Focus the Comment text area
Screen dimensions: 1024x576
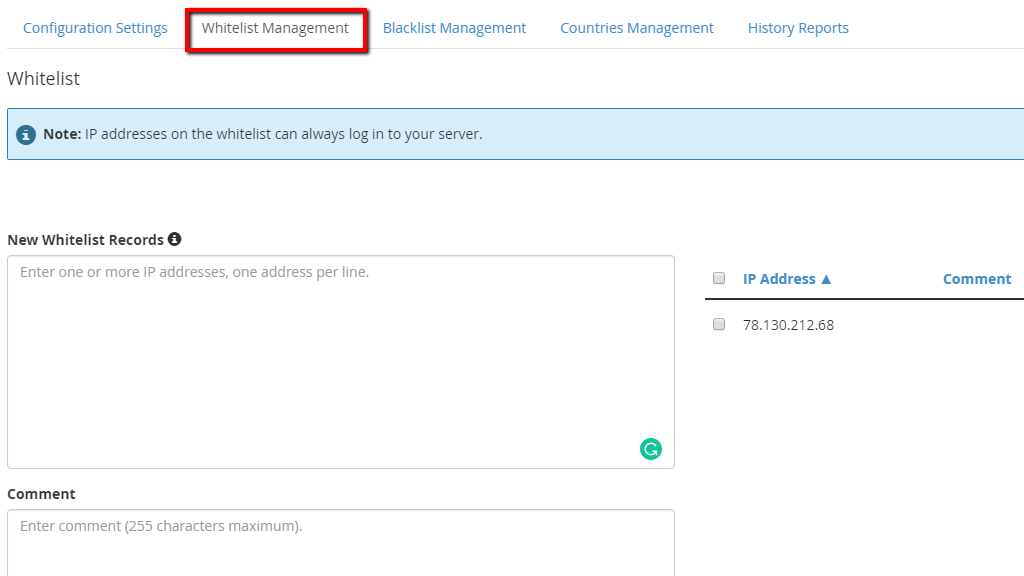(x=341, y=543)
